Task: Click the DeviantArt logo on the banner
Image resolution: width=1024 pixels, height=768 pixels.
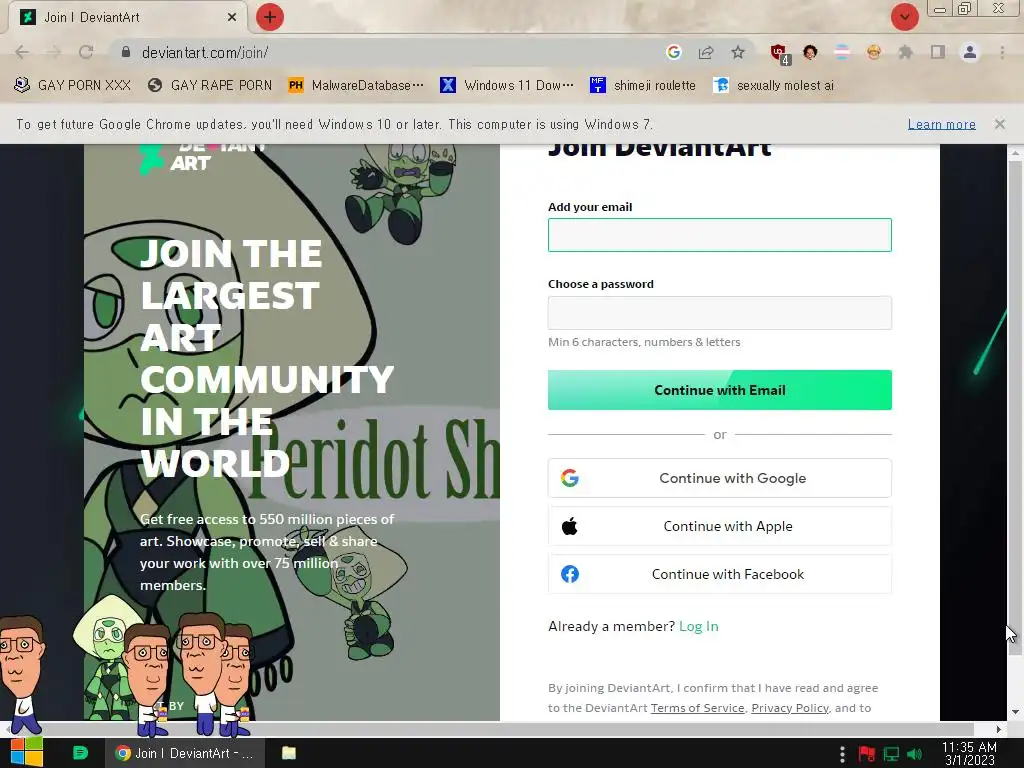Action: coord(202,157)
